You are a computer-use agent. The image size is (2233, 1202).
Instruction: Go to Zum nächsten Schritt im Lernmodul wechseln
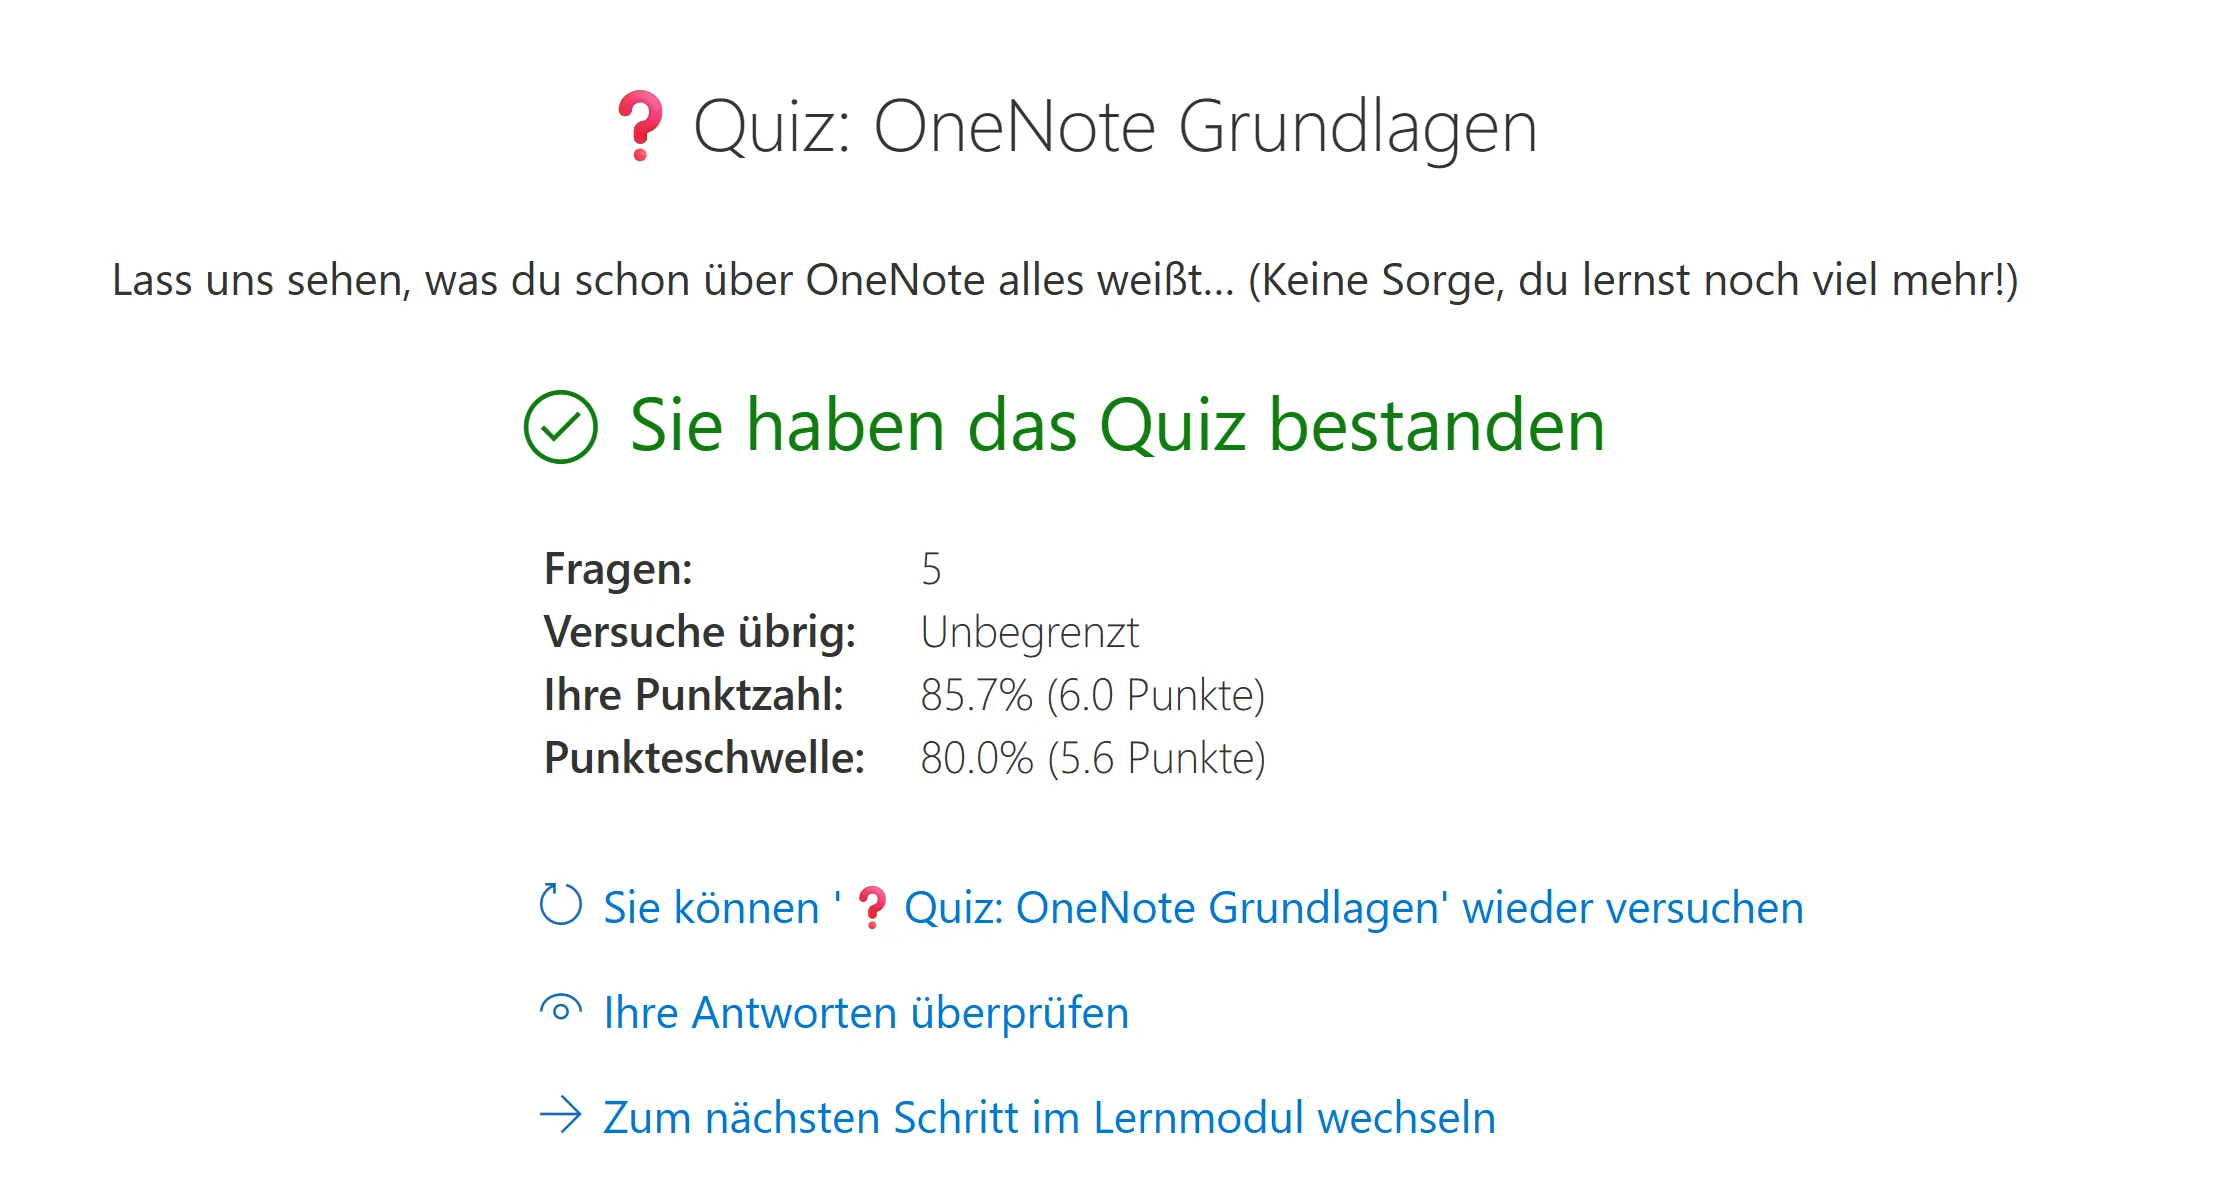[x=1049, y=1118]
